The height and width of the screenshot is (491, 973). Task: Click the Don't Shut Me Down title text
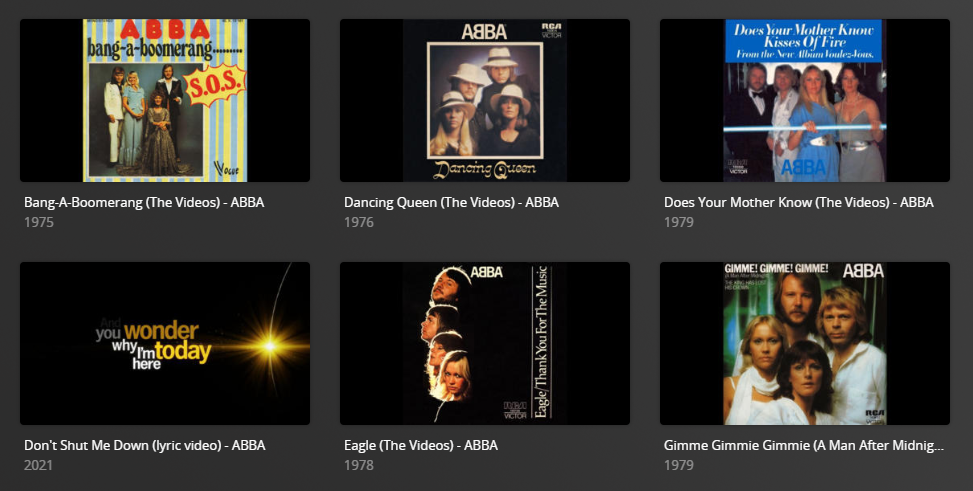click(145, 445)
